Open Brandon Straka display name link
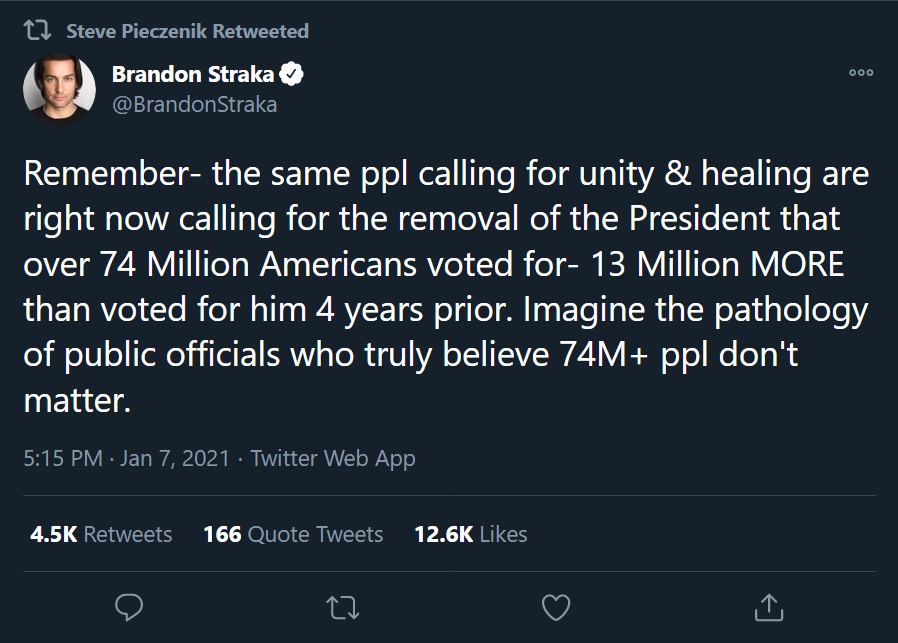This screenshot has width=898, height=643. (193, 74)
